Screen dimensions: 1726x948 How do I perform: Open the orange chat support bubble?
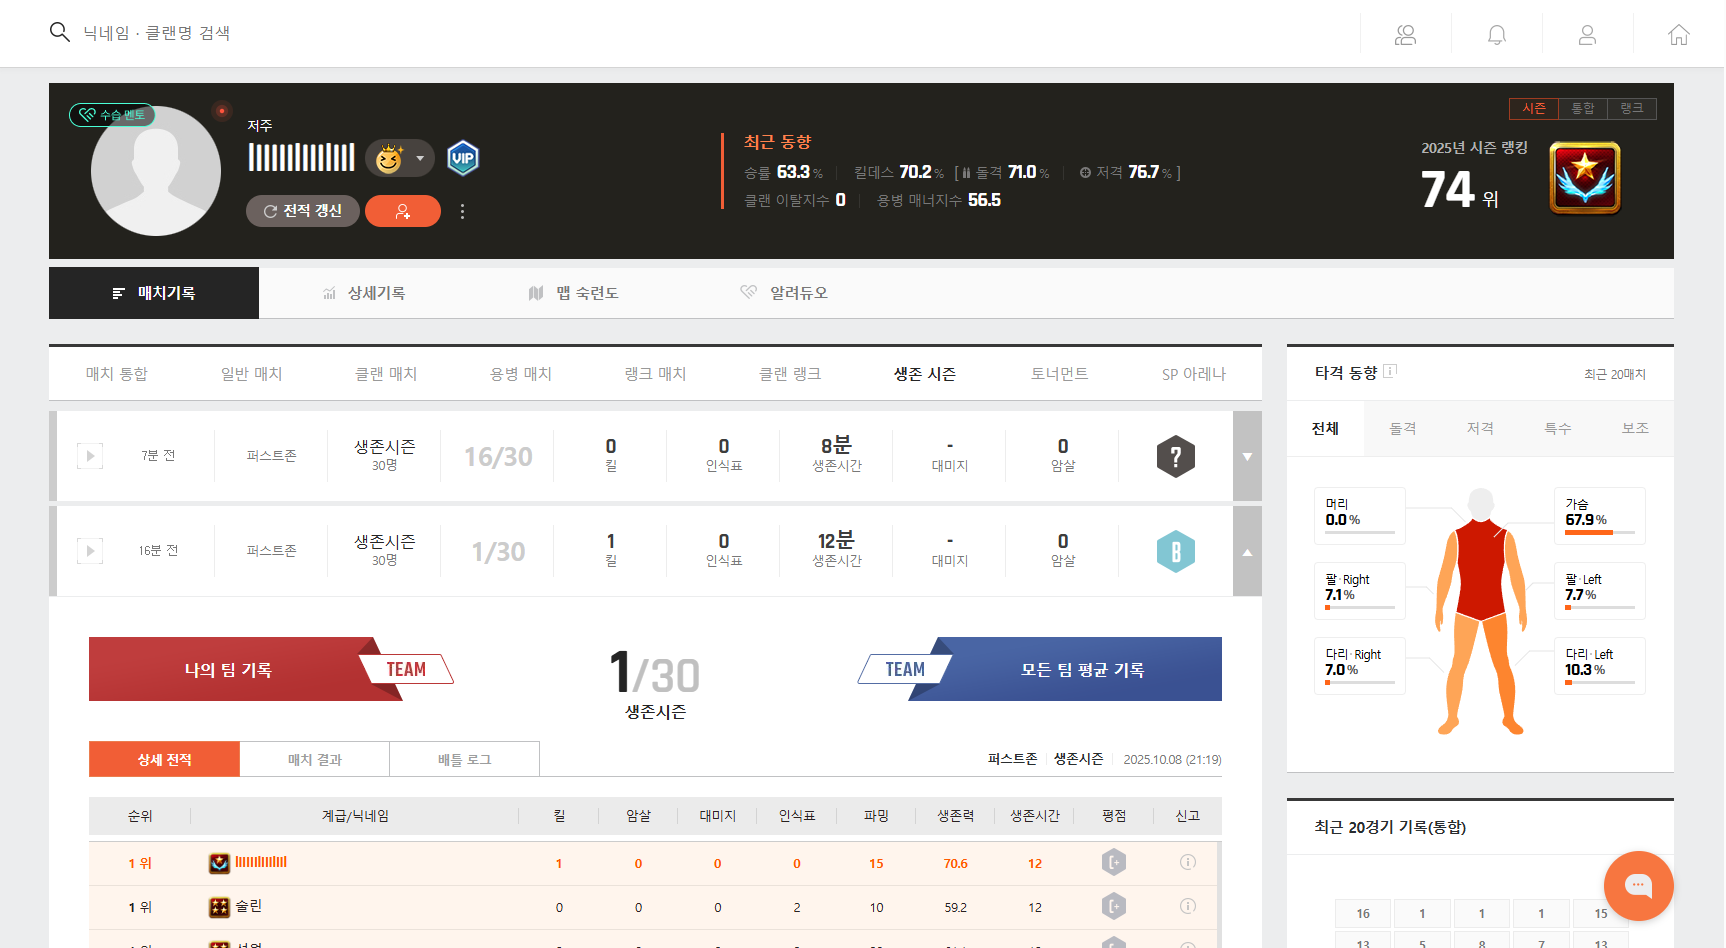click(1637, 885)
